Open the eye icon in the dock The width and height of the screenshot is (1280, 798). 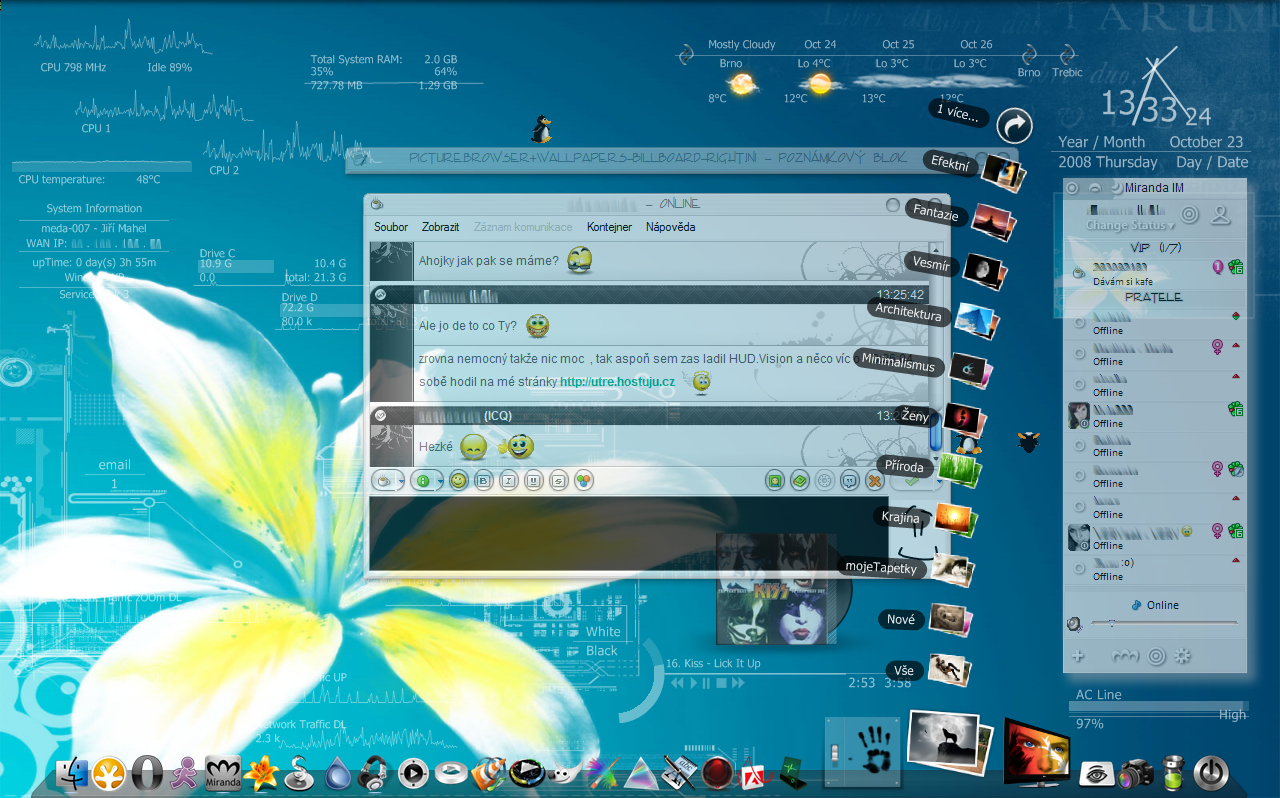point(1097,773)
